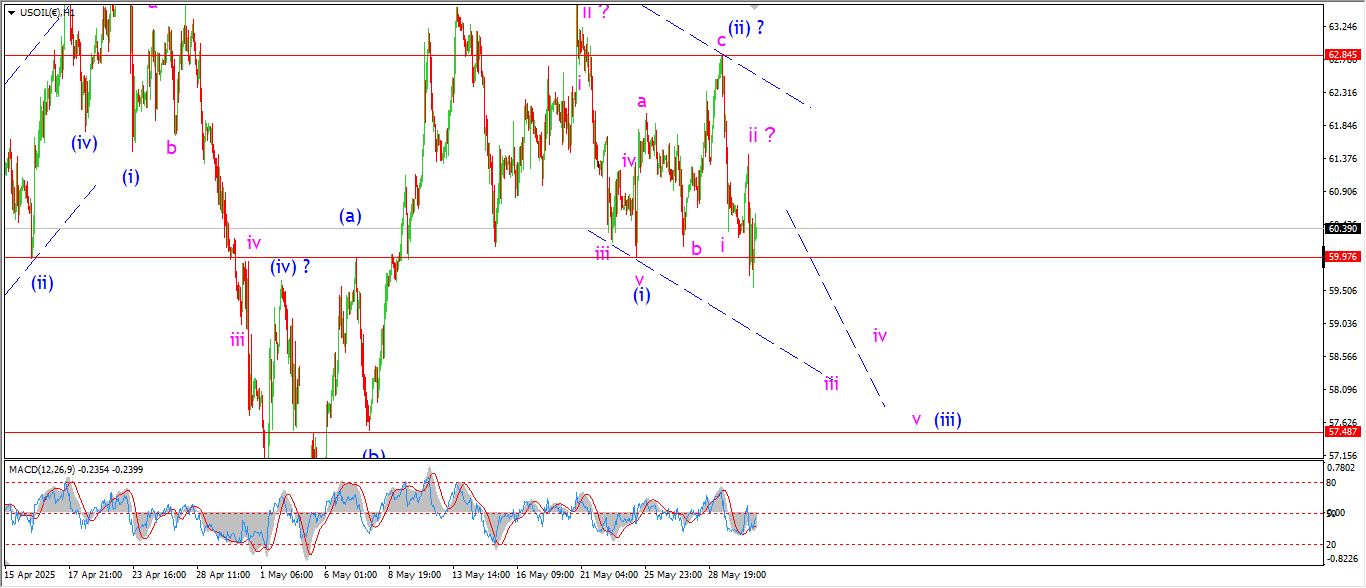
Task: Click the 62.316 price scale value
Action: (x=1341, y=92)
